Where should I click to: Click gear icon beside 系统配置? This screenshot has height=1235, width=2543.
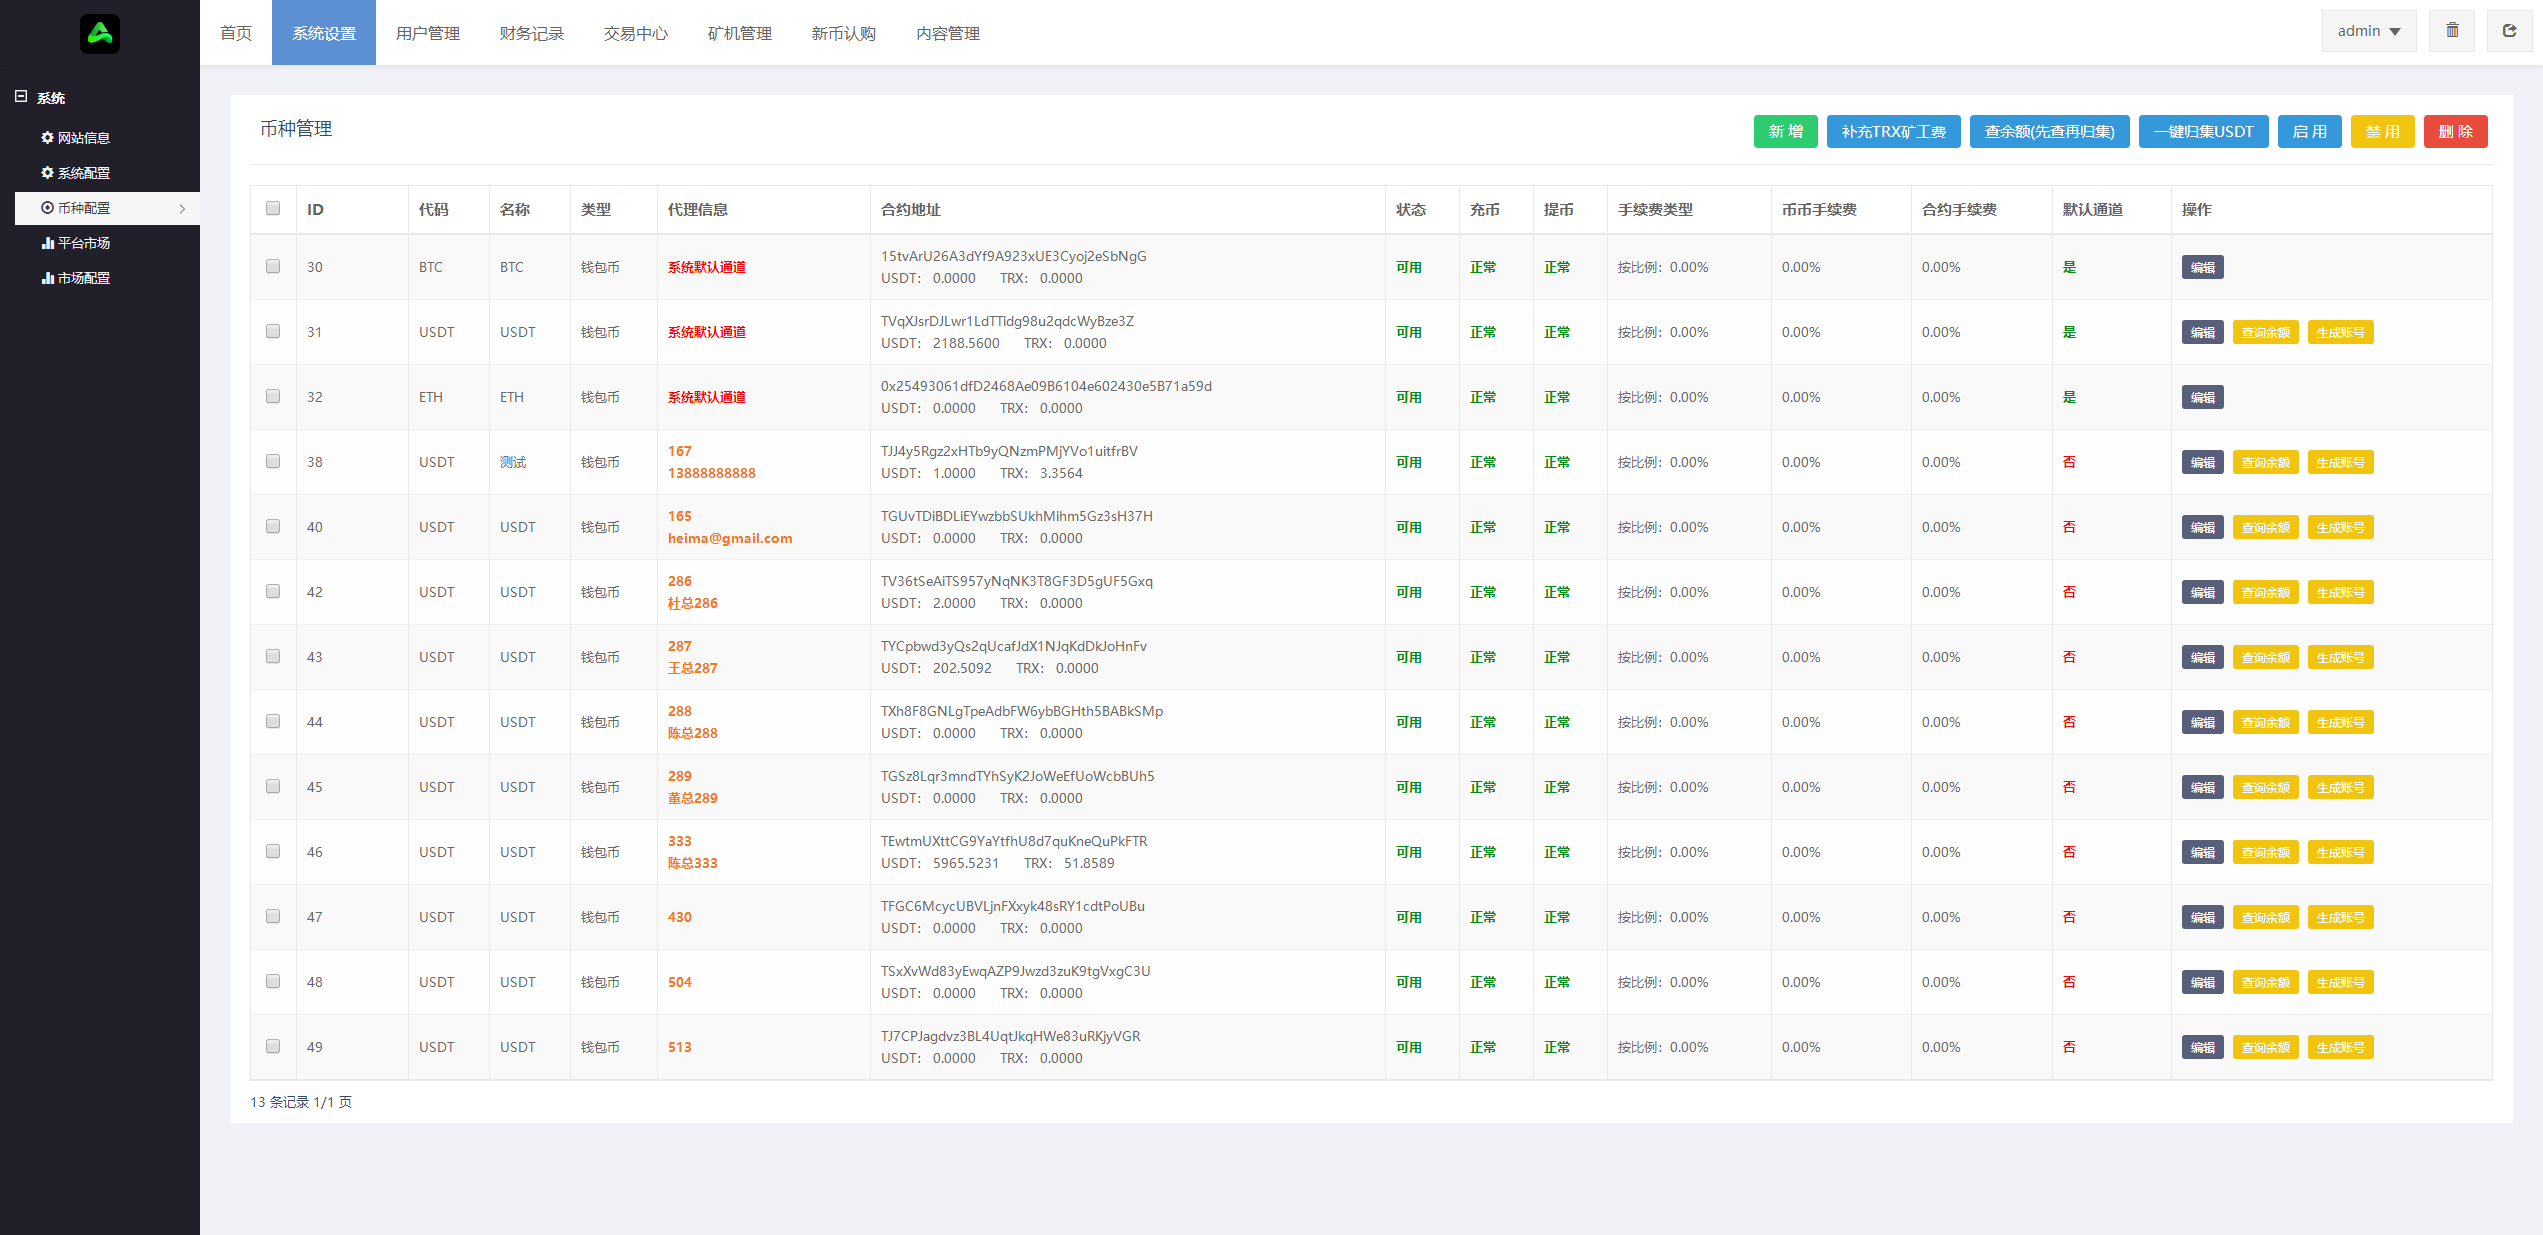point(47,173)
